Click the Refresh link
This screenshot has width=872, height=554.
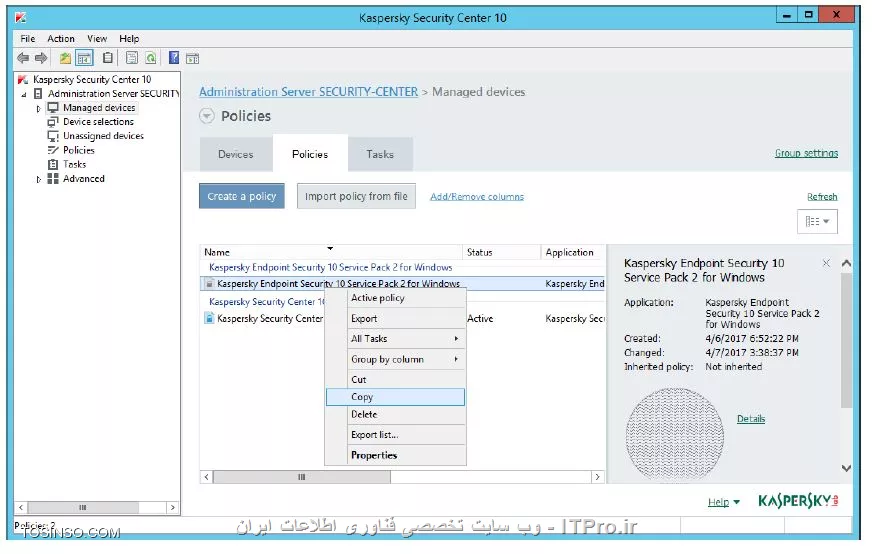pyautogui.click(x=822, y=196)
